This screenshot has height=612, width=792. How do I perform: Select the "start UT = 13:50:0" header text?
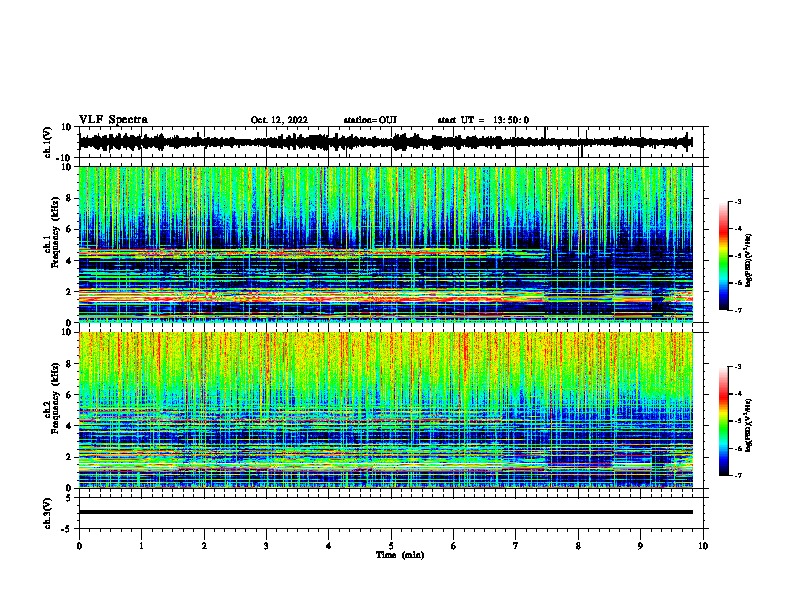tap(483, 120)
